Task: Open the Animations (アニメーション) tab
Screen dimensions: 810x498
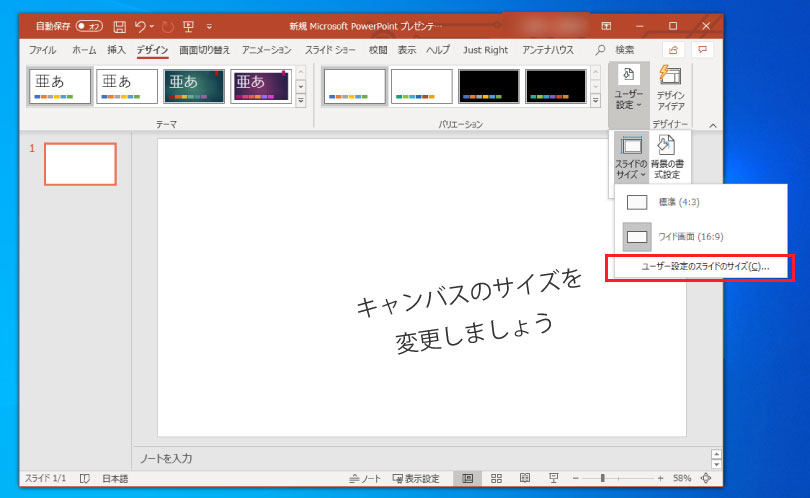Action: [x=266, y=50]
